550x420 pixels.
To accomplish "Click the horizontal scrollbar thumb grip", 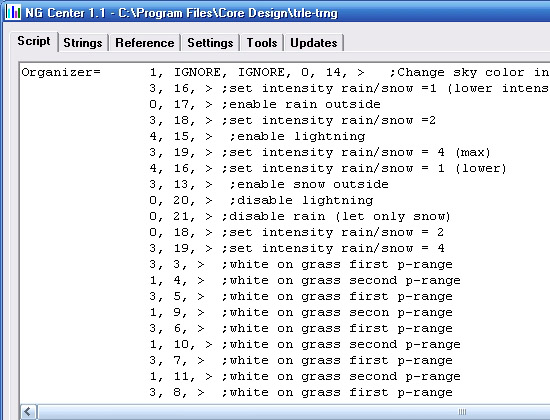I will coord(462,412).
